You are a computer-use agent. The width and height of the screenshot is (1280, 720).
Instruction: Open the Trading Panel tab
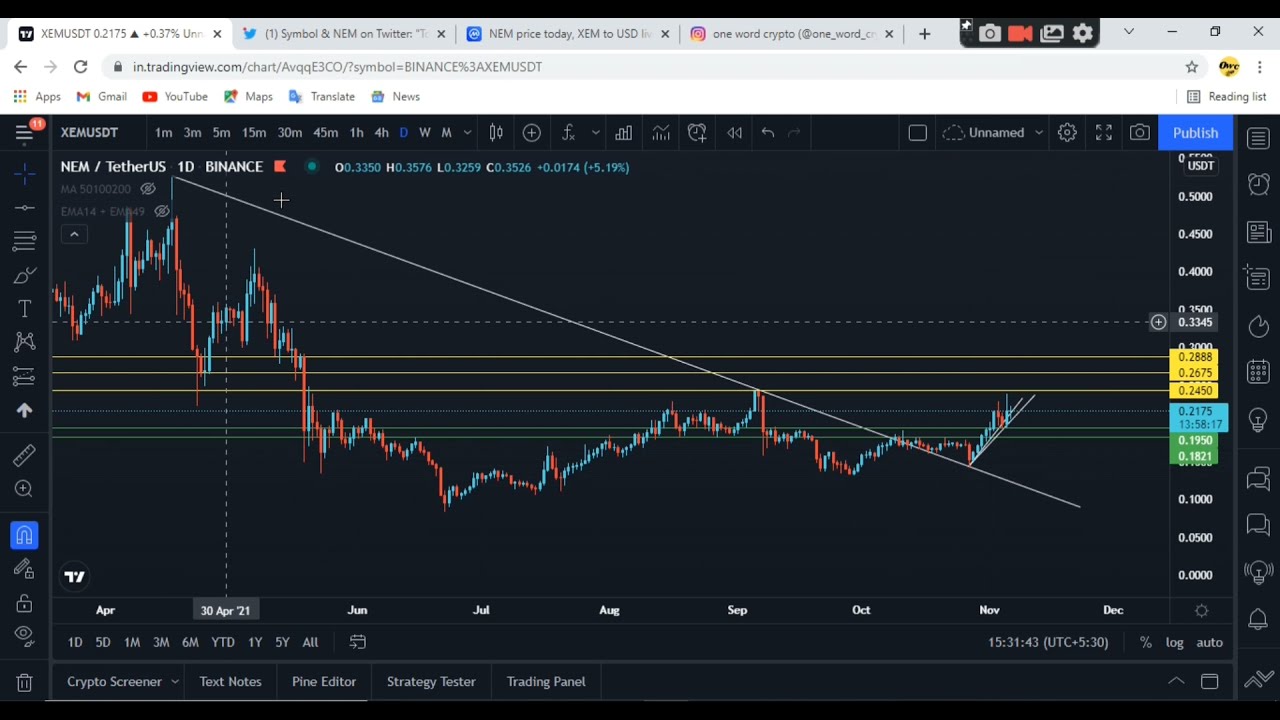click(546, 682)
